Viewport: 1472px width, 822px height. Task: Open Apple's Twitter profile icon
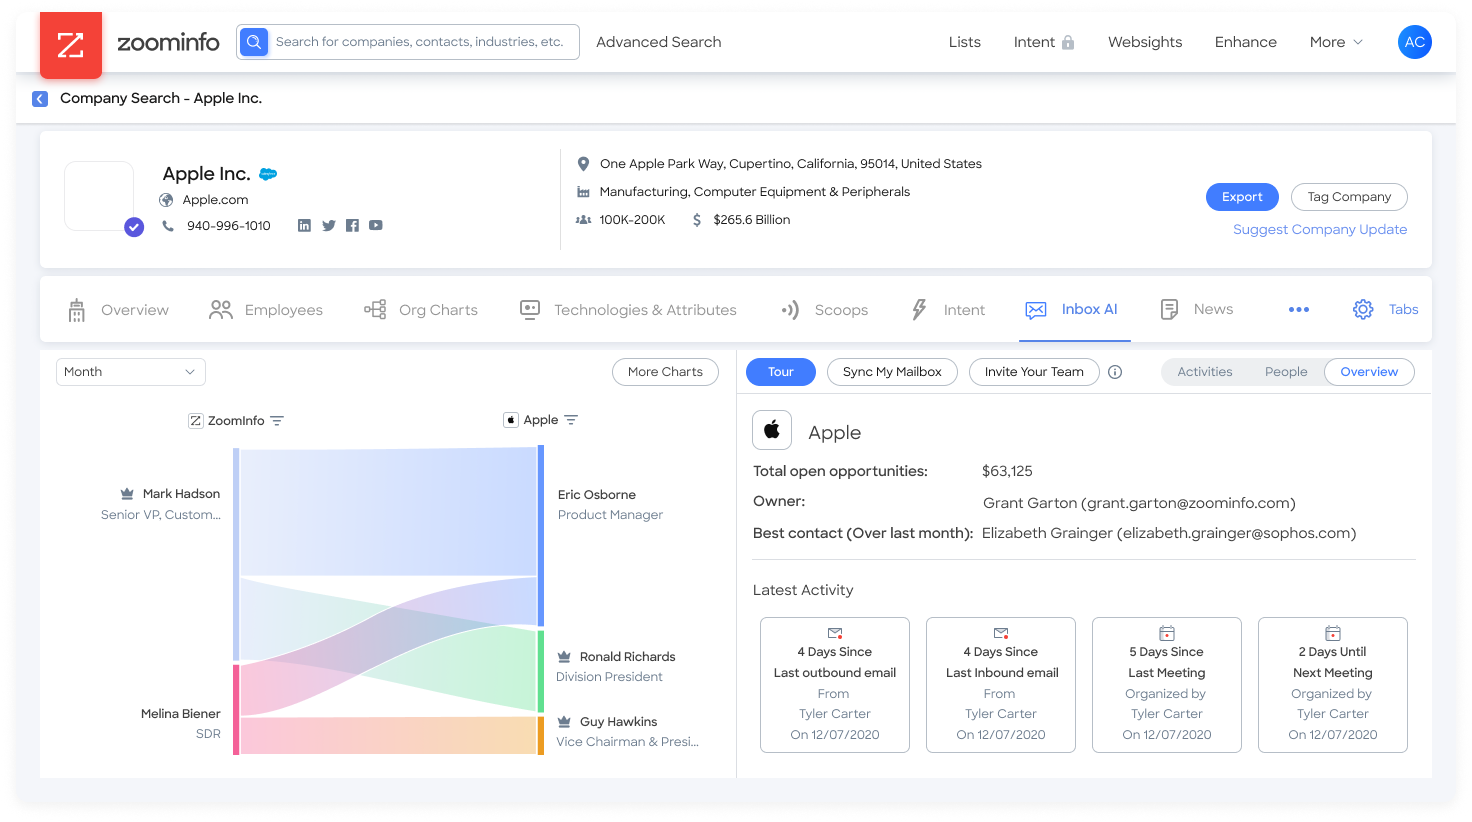(x=329, y=226)
